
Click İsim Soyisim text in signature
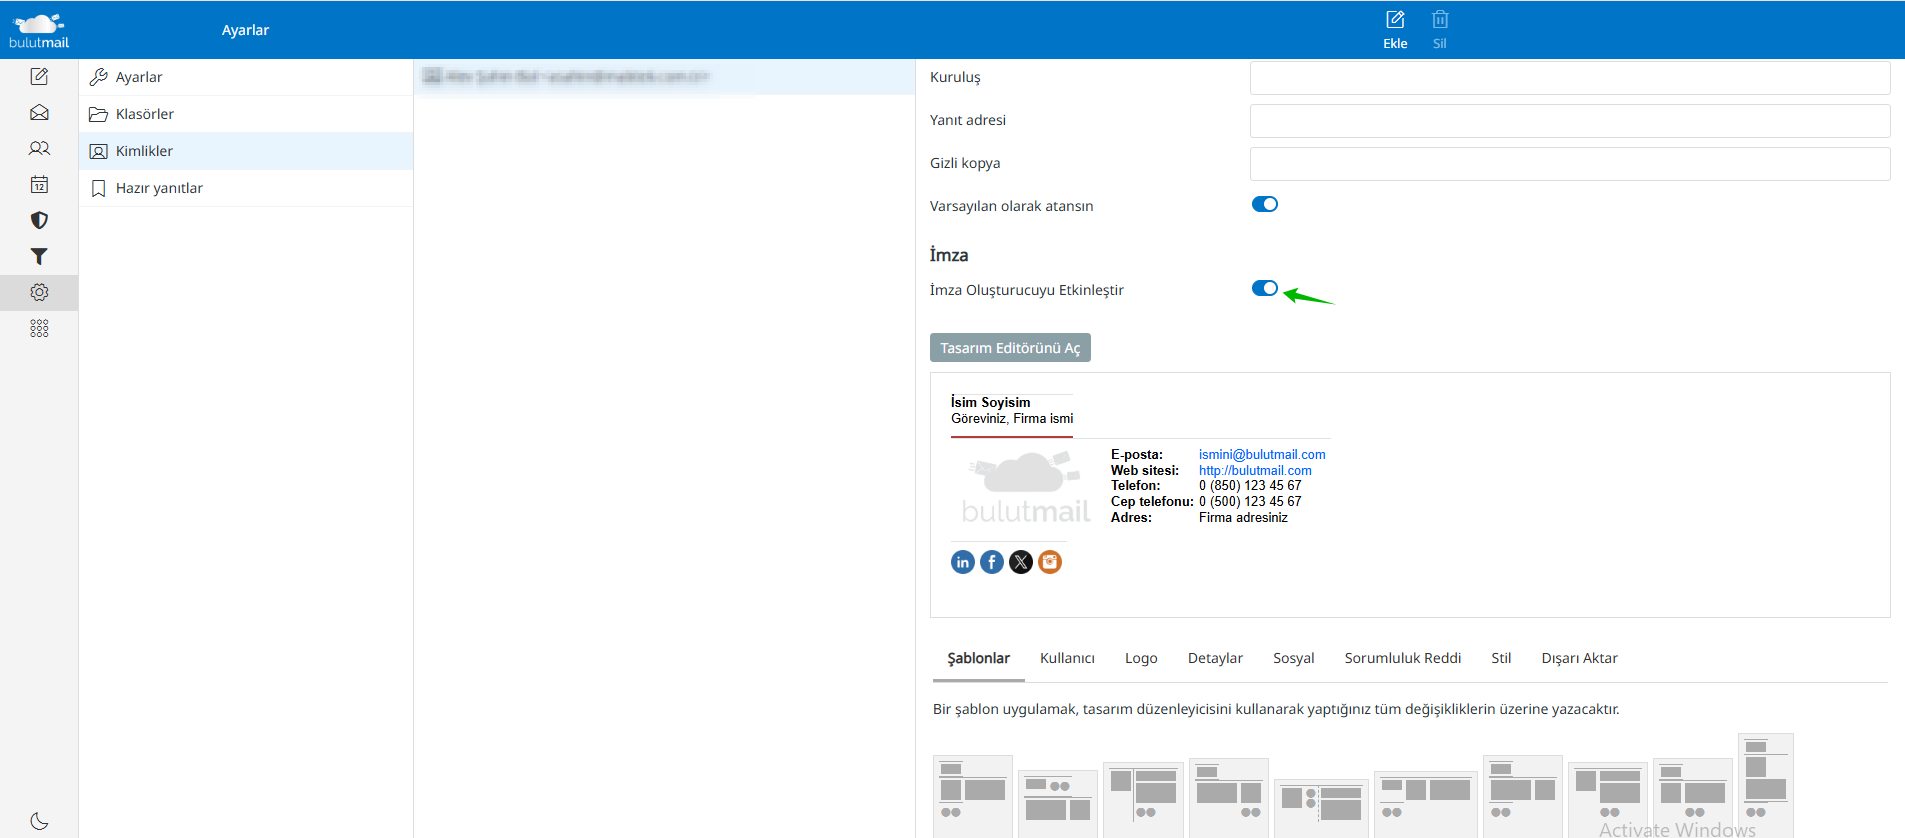point(990,402)
